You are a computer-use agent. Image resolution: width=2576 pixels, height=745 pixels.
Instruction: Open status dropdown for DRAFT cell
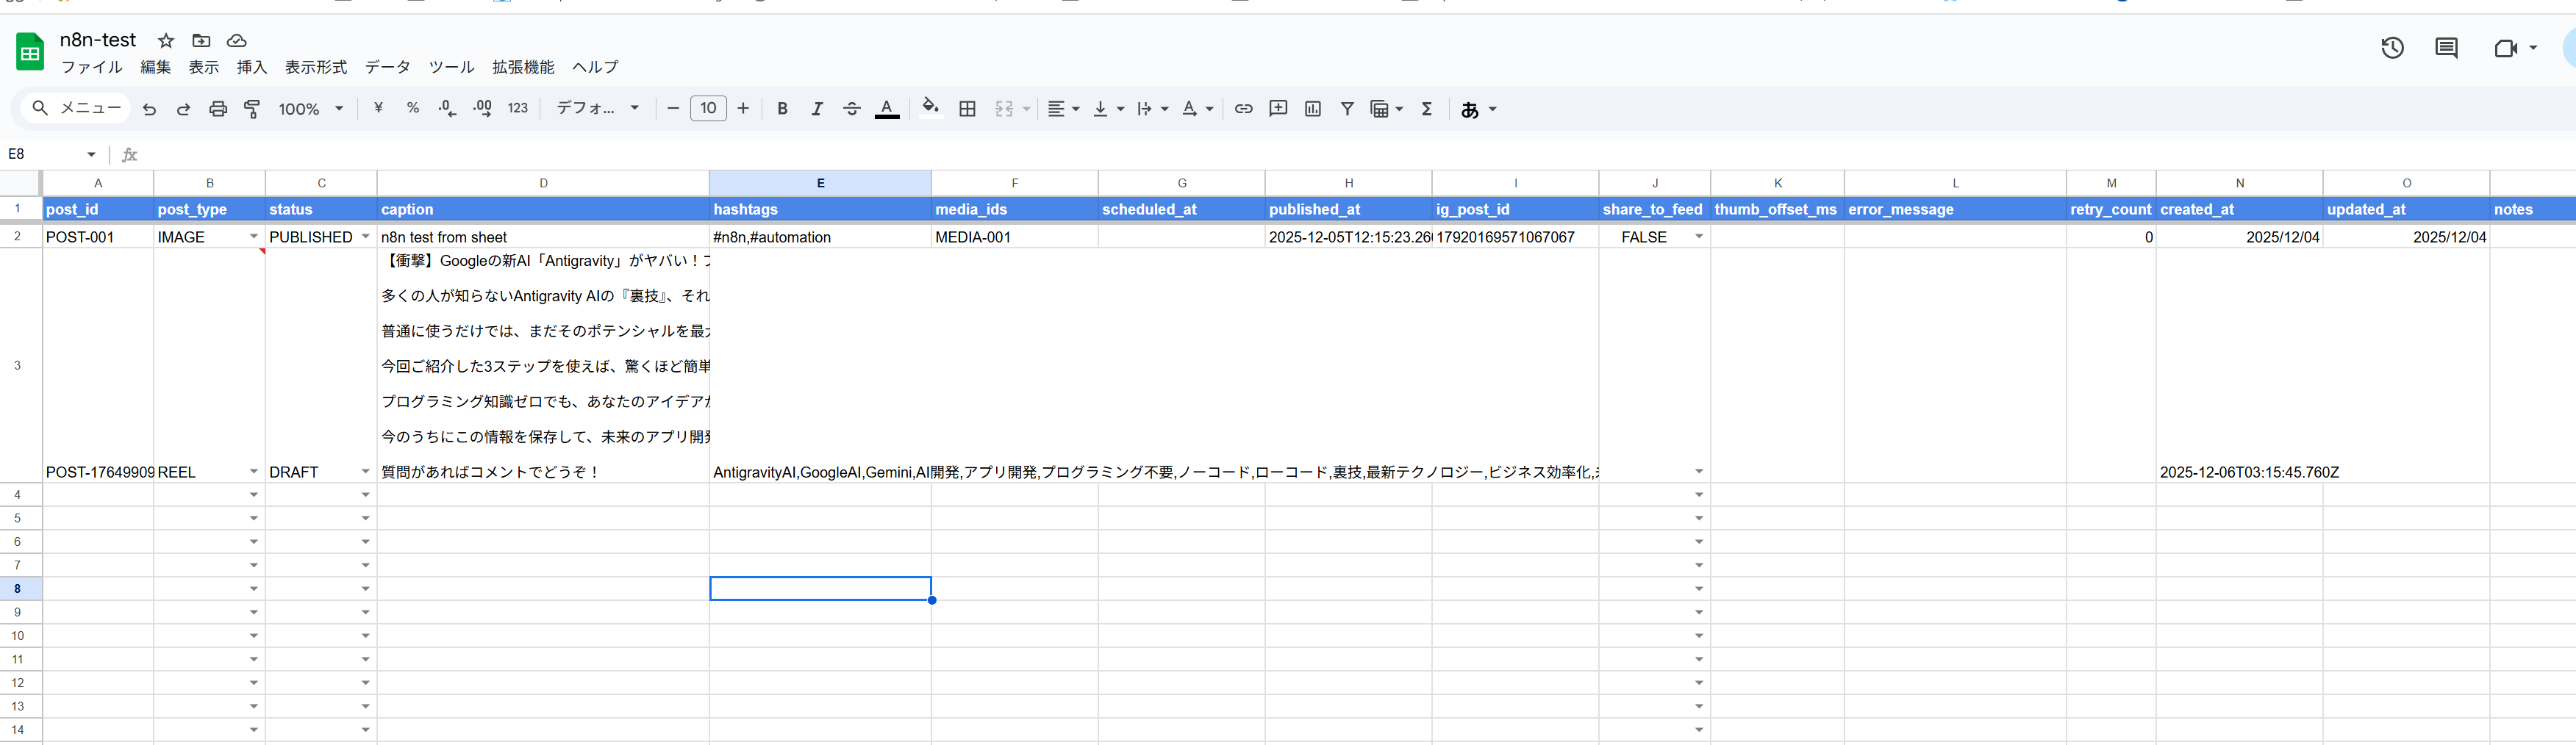(x=365, y=472)
